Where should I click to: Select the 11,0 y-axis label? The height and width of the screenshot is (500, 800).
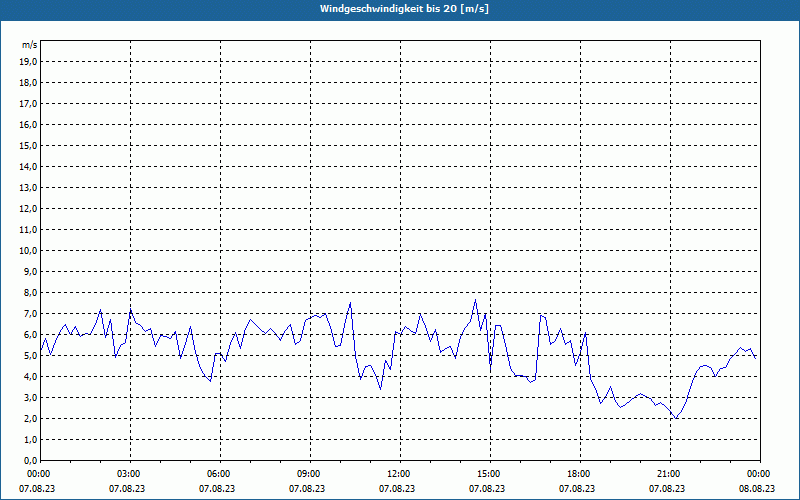29,230
